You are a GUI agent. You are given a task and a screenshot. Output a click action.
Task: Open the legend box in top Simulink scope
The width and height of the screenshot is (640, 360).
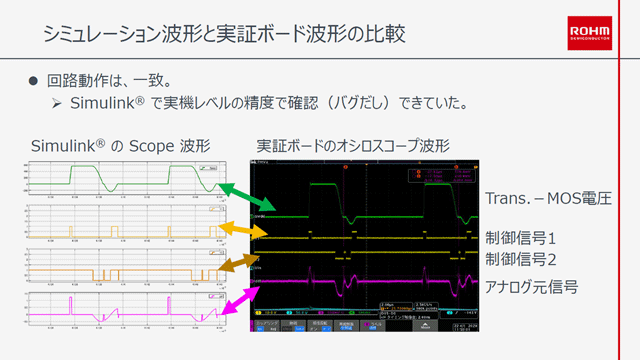tap(208, 168)
